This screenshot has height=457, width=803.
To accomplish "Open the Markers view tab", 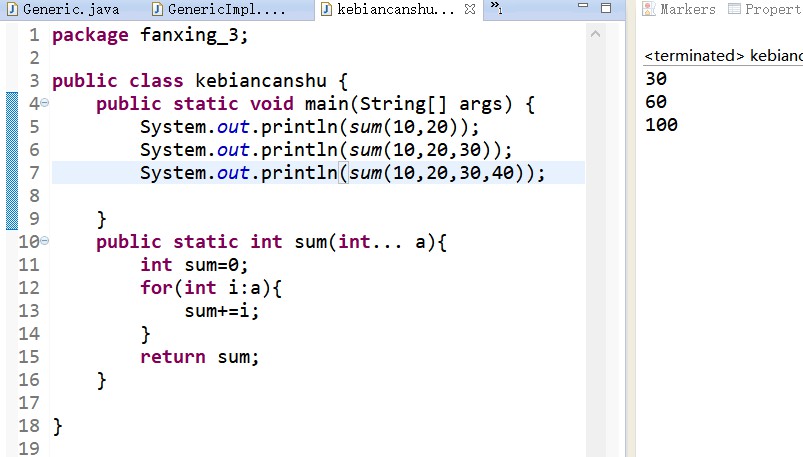I will coord(679,9).
